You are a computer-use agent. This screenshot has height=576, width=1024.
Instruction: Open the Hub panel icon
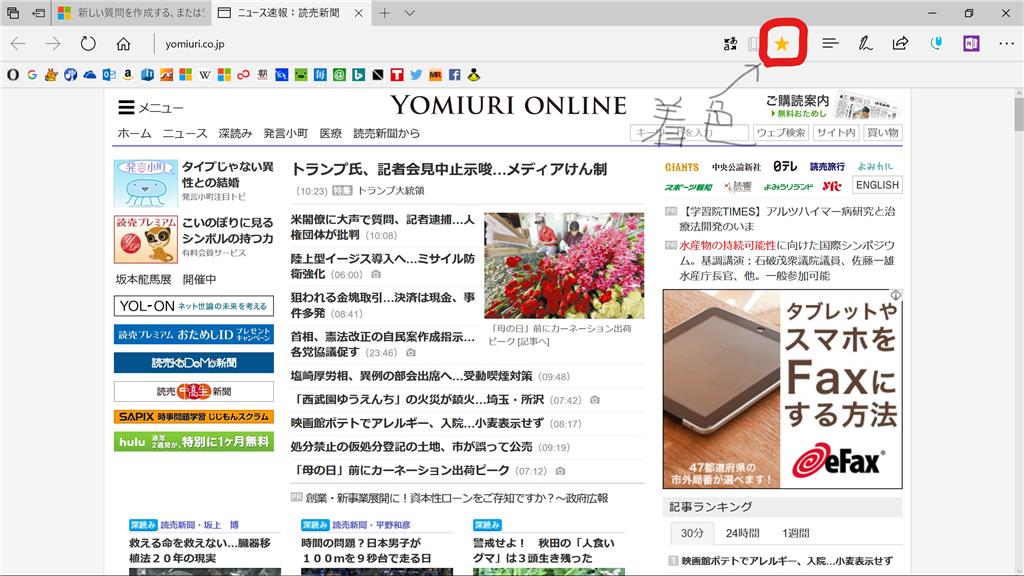coord(830,44)
